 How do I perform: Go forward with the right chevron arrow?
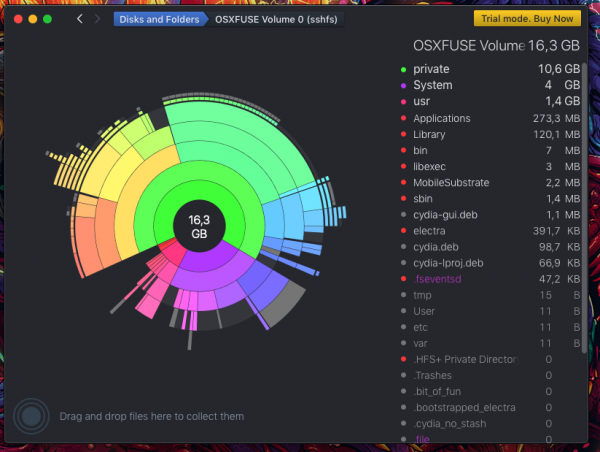(97, 19)
